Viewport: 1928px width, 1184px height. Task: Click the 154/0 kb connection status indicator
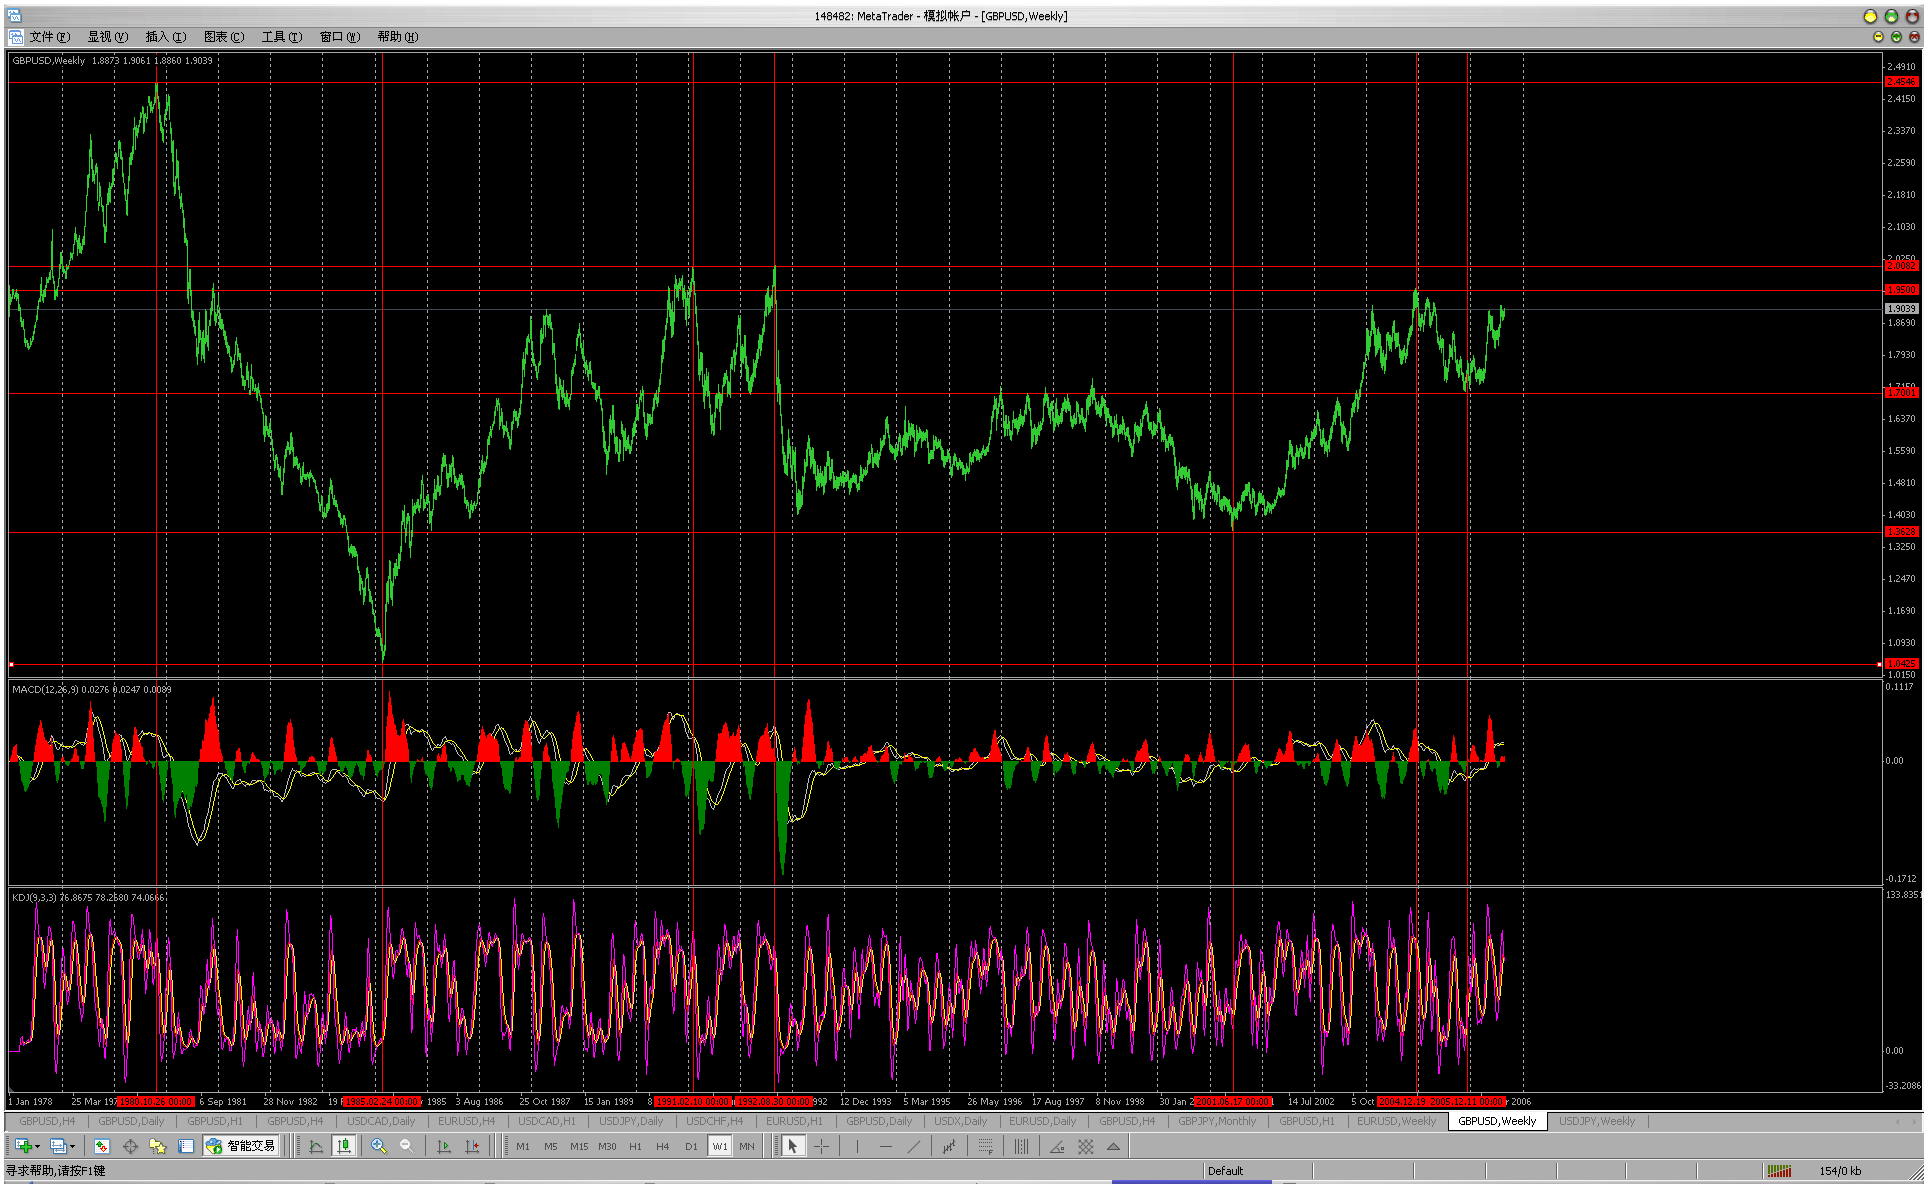(x=1840, y=1171)
